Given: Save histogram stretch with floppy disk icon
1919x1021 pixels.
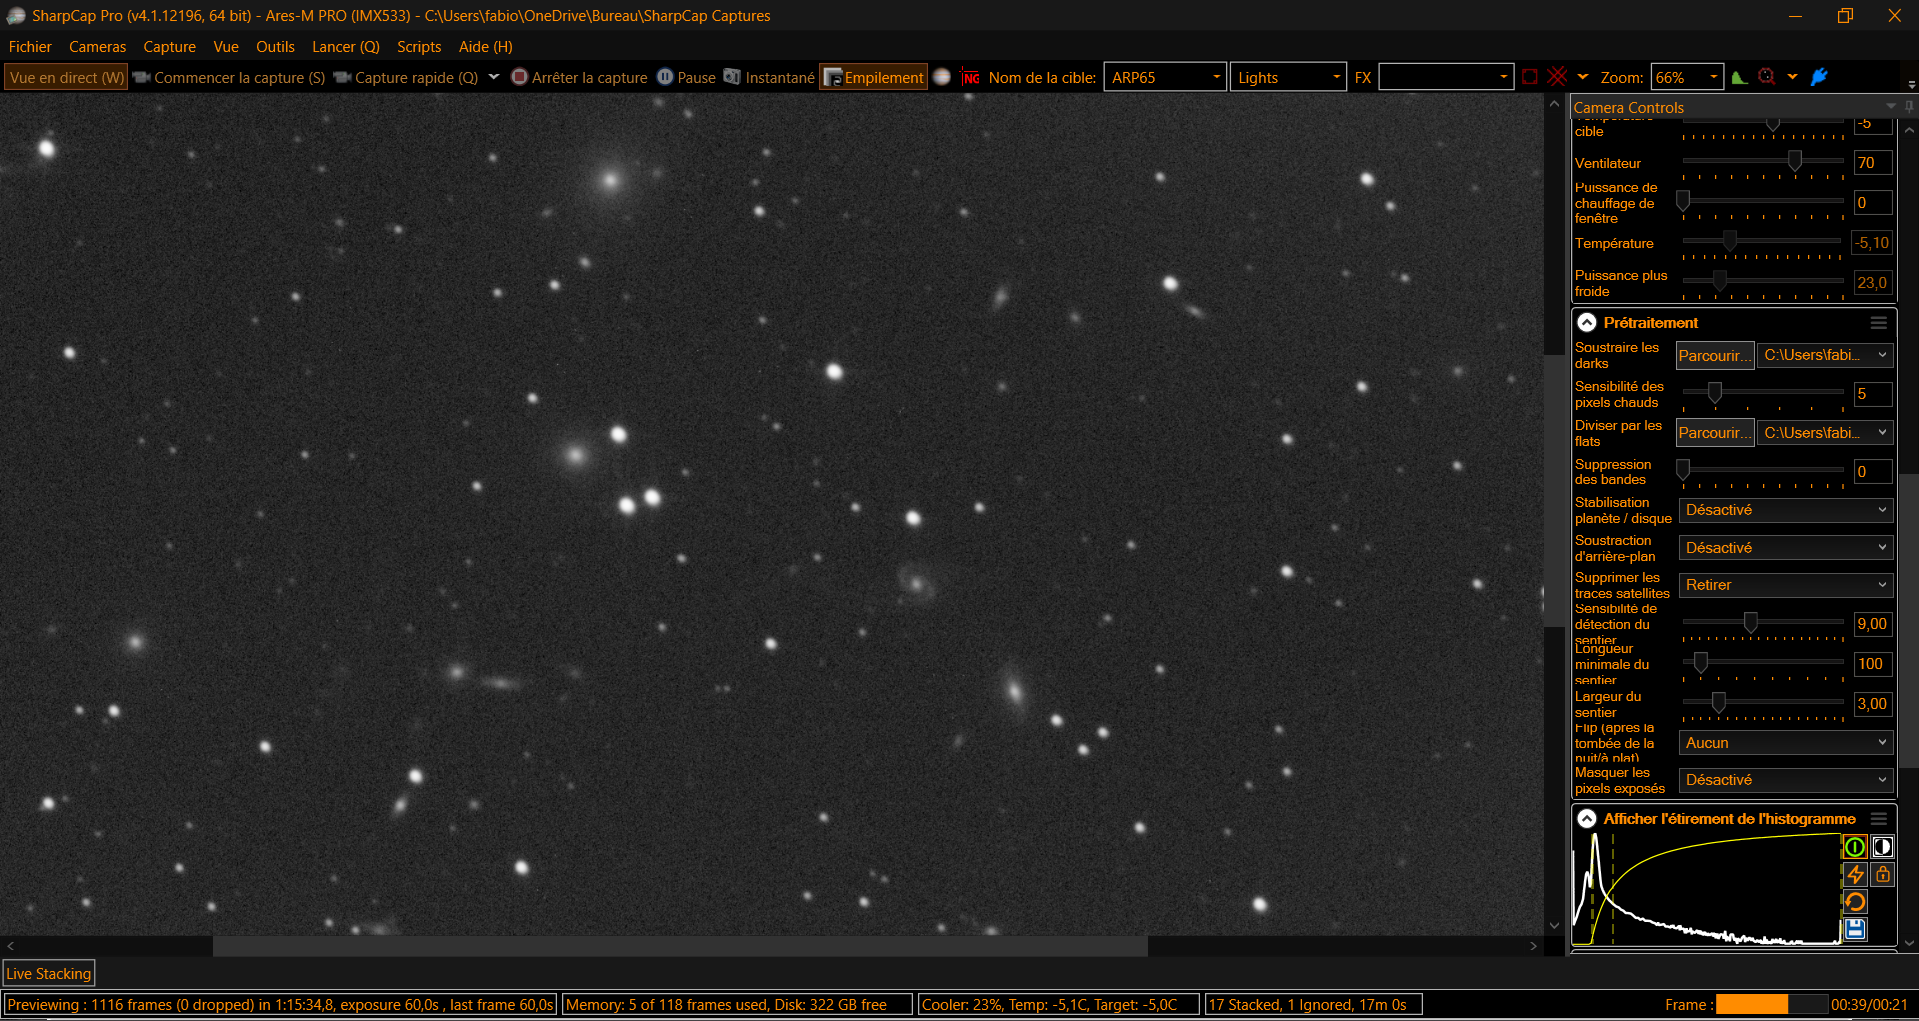Looking at the screenshot, I should [x=1855, y=929].
